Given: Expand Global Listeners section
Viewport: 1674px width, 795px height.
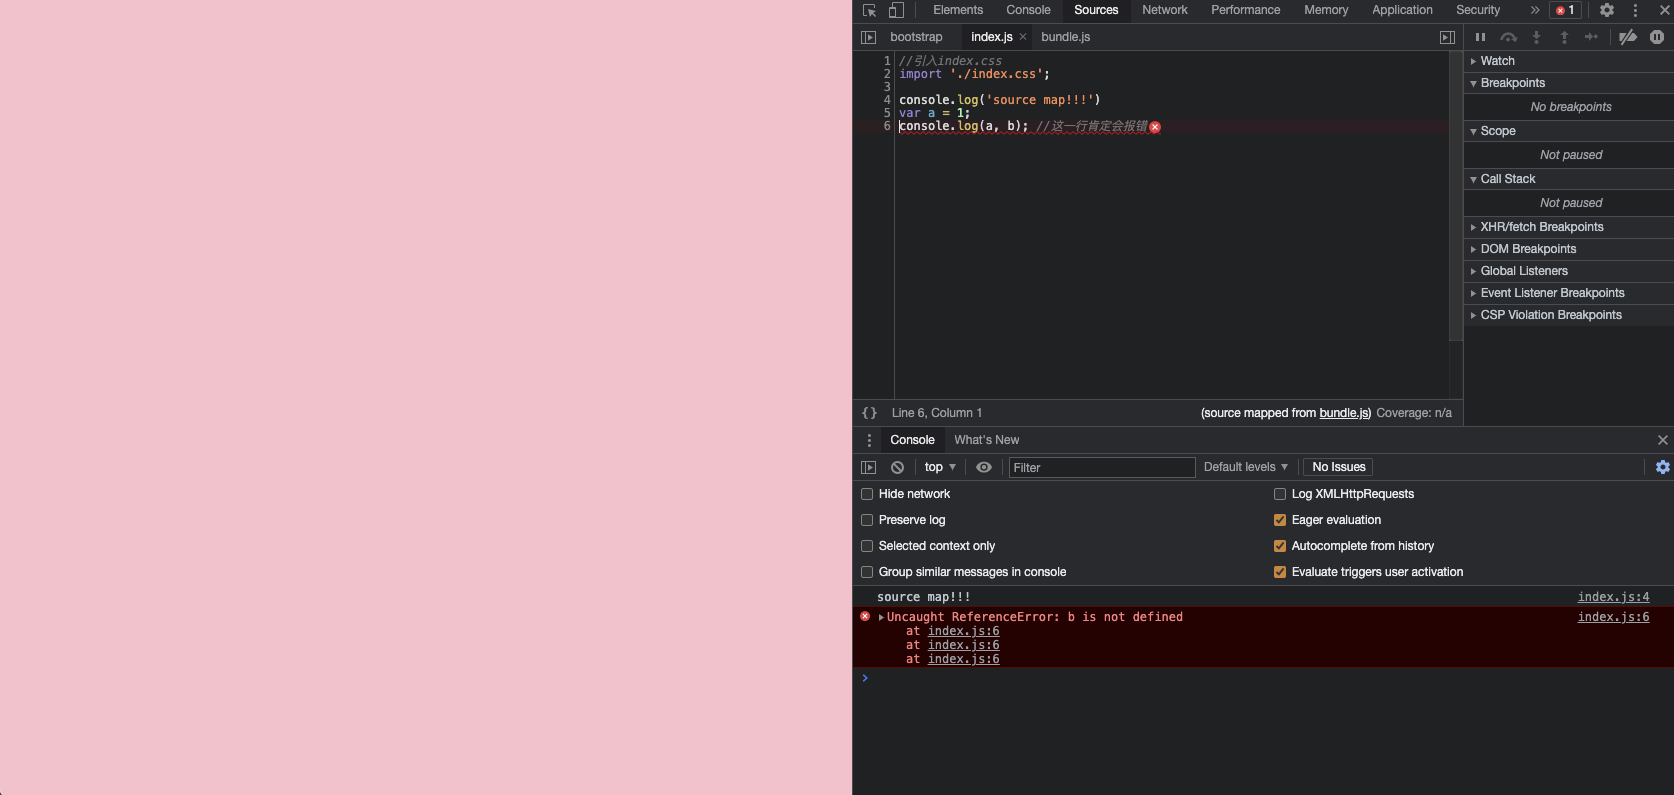Looking at the screenshot, I should pos(1569,271).
